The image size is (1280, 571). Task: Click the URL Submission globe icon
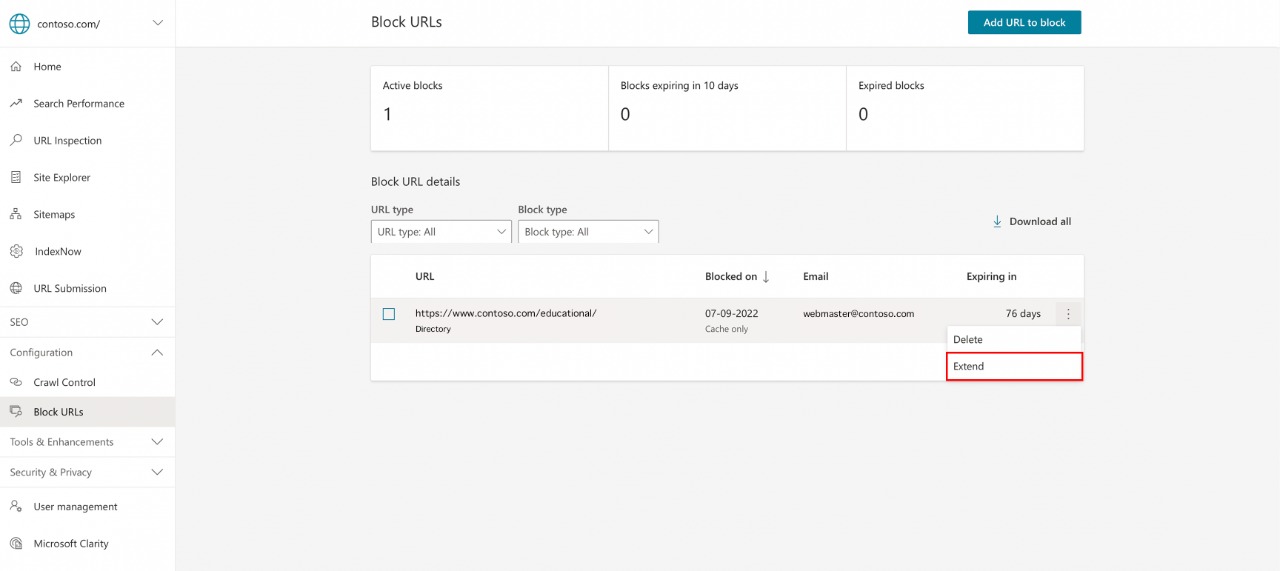[x=16, y=289]
